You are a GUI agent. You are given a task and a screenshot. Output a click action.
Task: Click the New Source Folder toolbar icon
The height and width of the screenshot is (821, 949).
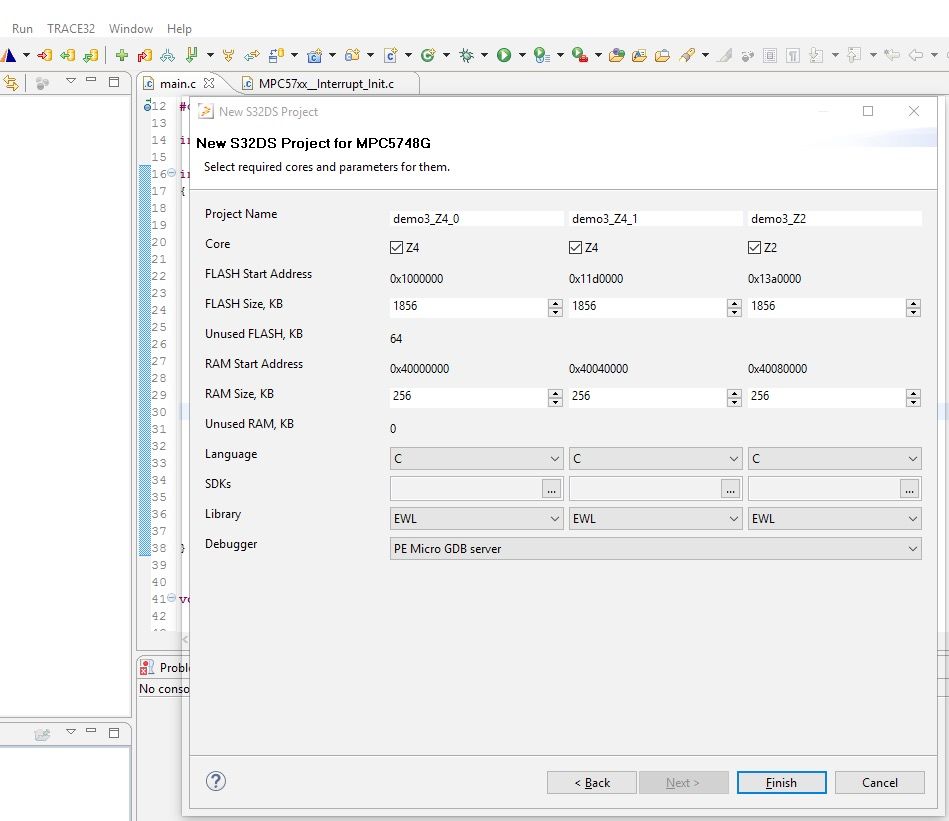pos(352,56)
